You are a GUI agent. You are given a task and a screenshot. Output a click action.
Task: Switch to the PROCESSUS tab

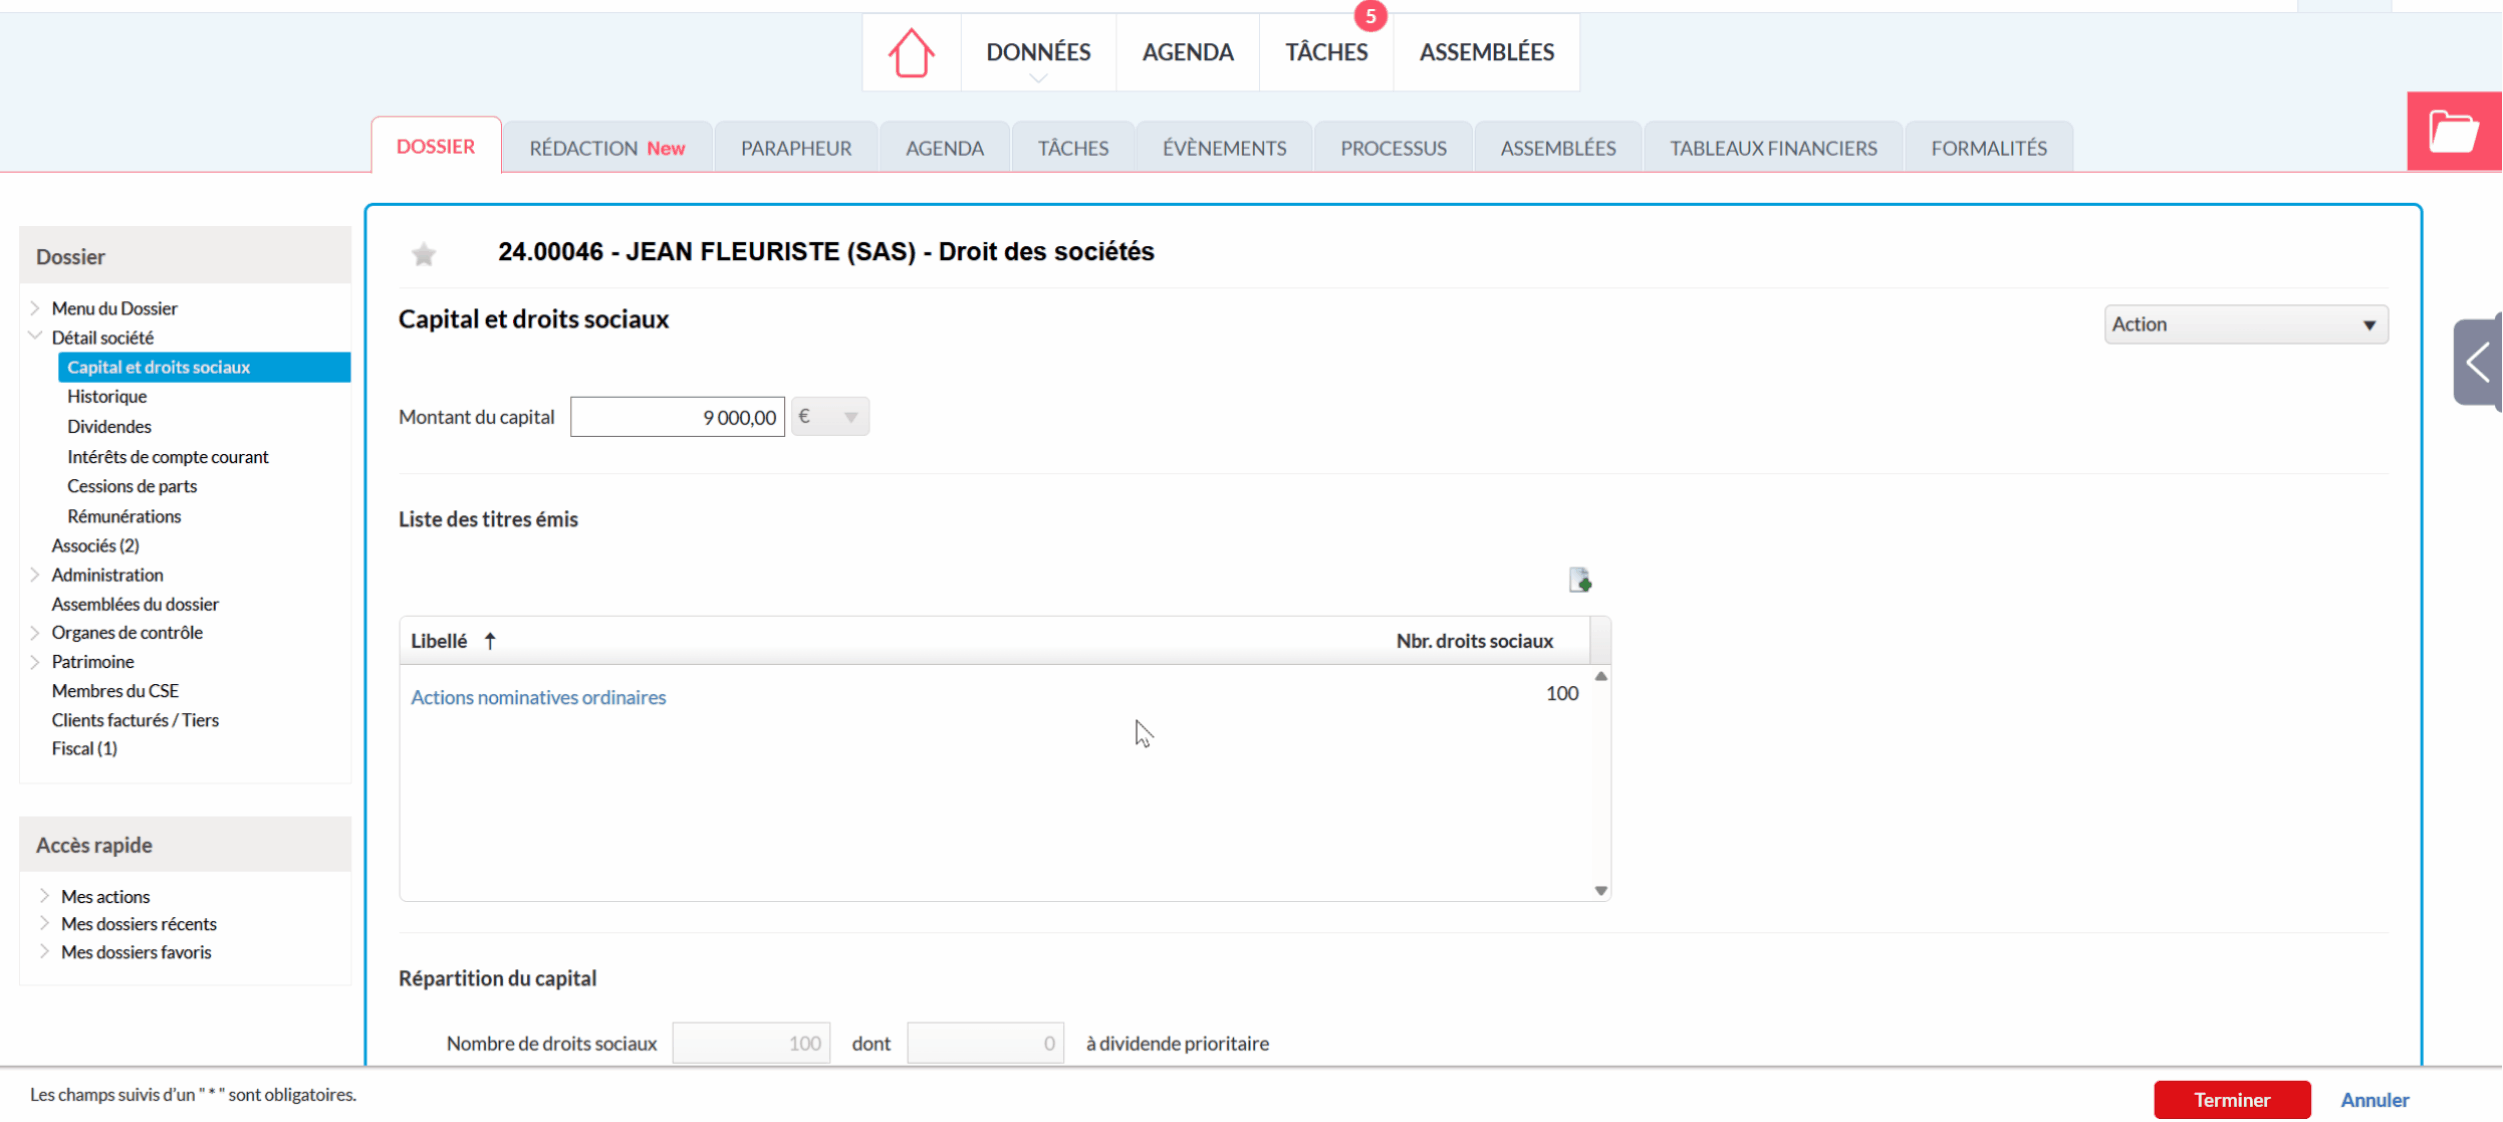click(x=1393, y=148)
